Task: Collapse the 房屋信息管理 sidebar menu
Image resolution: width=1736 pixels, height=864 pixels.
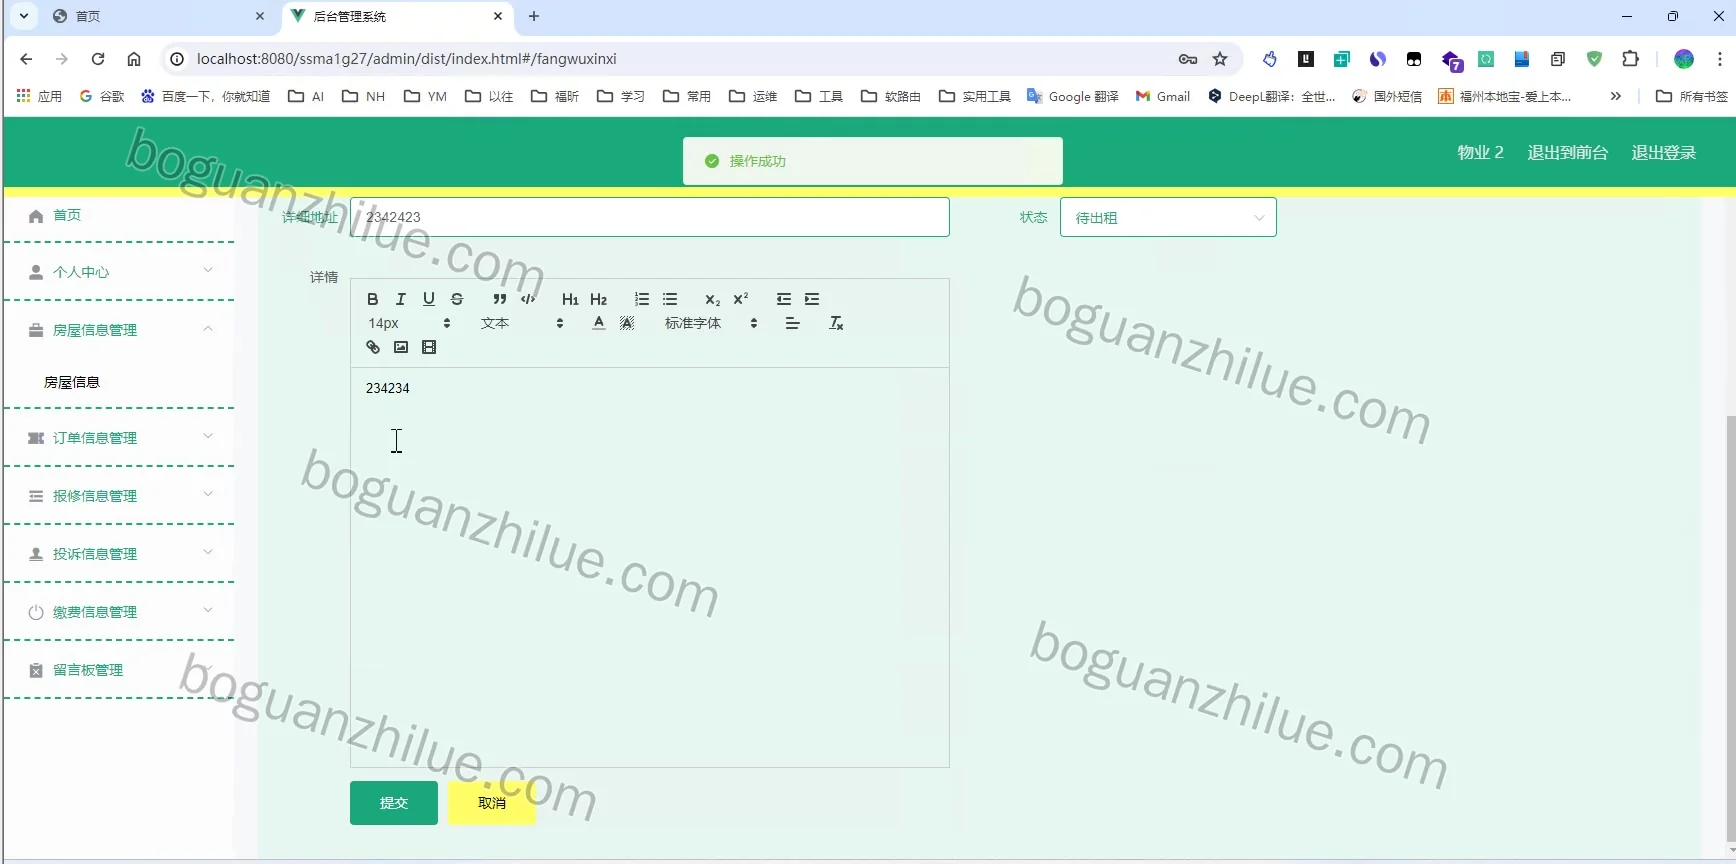Action: tap(119, 330)
